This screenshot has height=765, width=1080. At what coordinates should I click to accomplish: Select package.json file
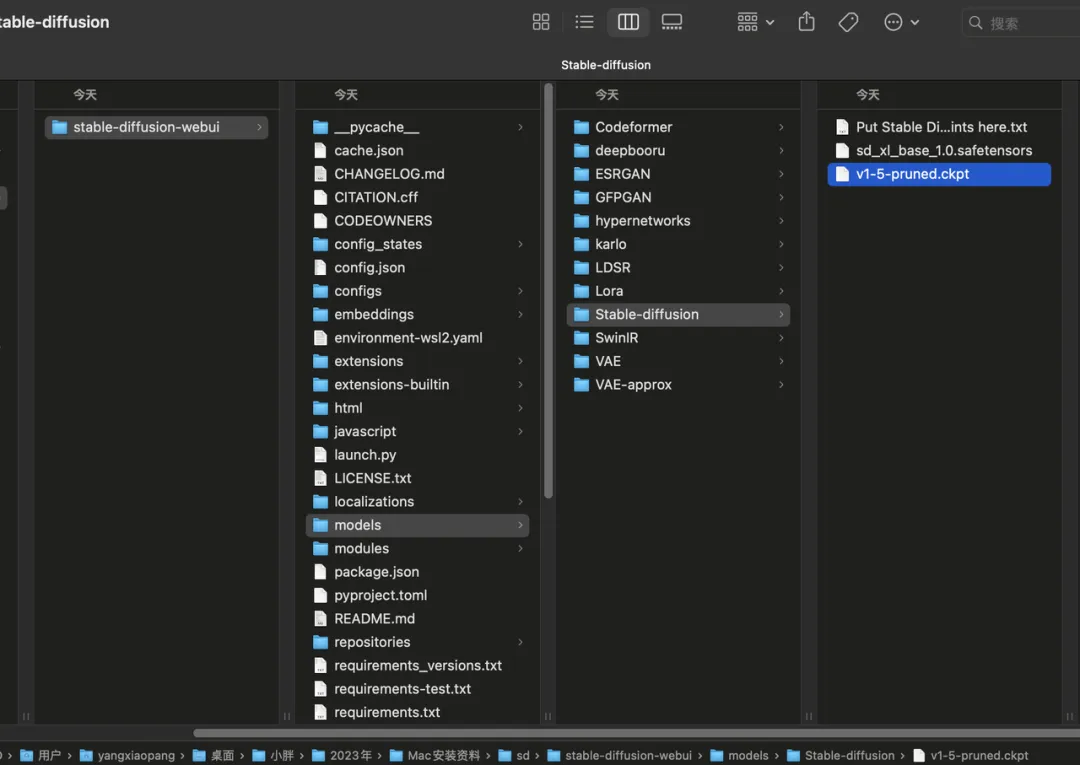[417, 572]
